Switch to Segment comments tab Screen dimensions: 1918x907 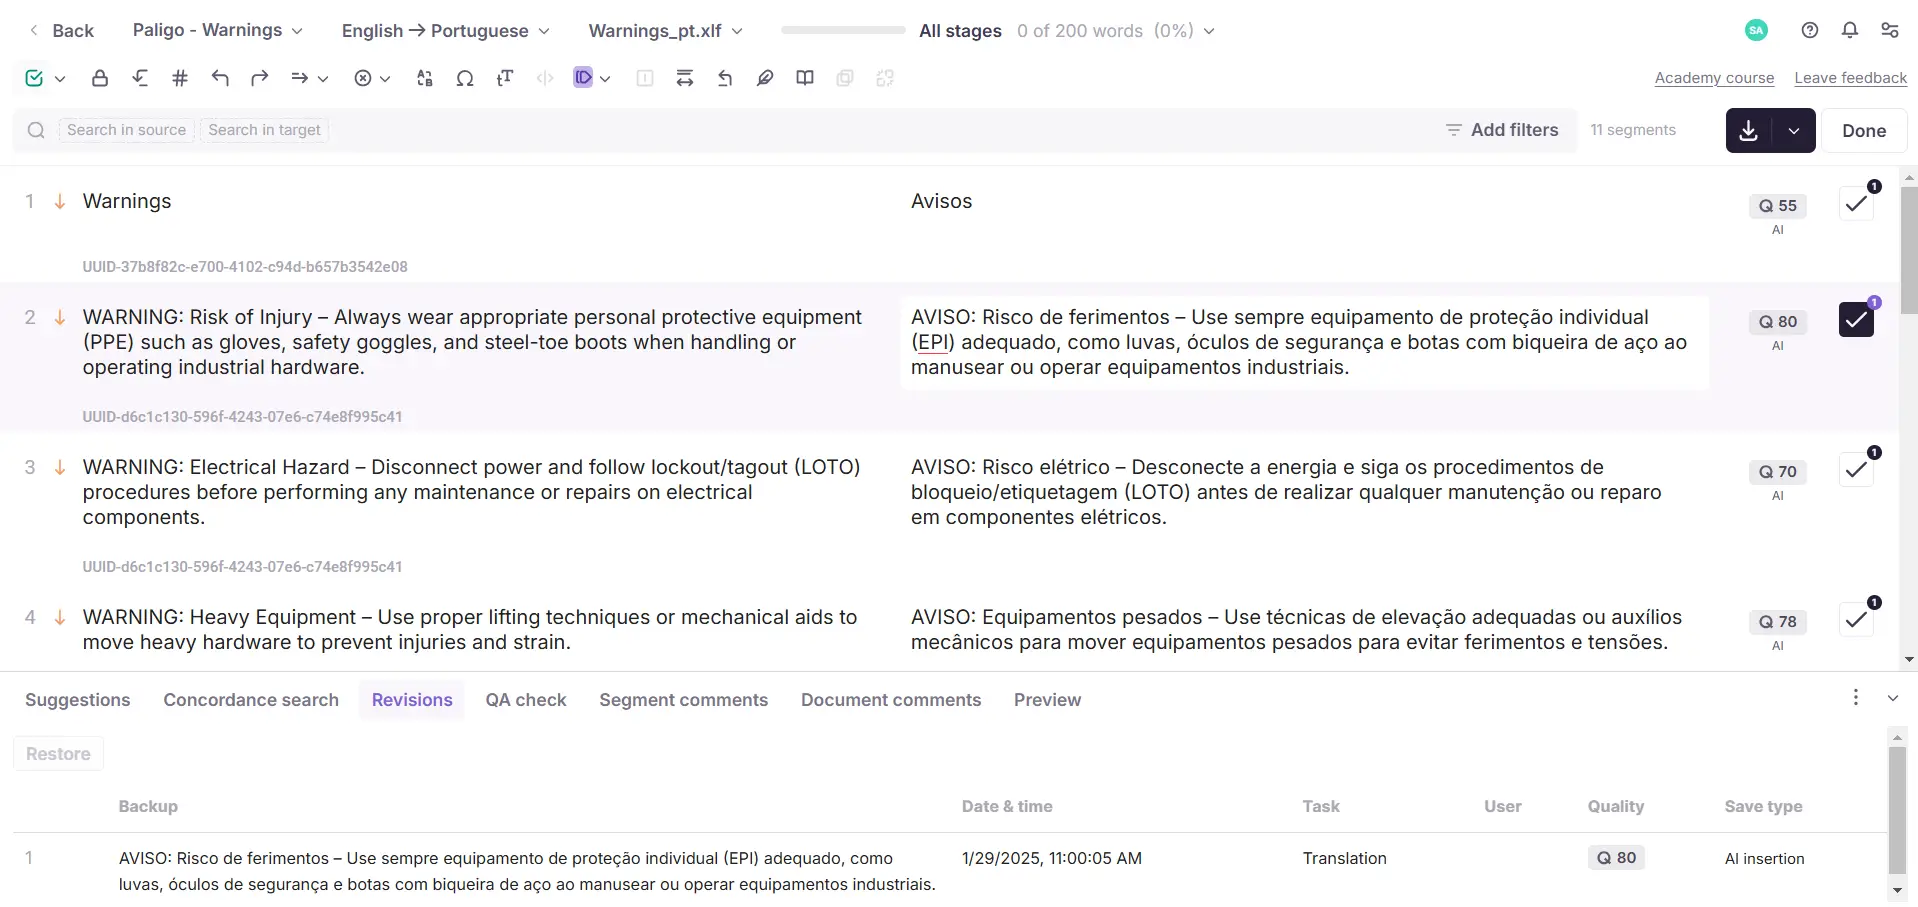(x=684, y=700)
